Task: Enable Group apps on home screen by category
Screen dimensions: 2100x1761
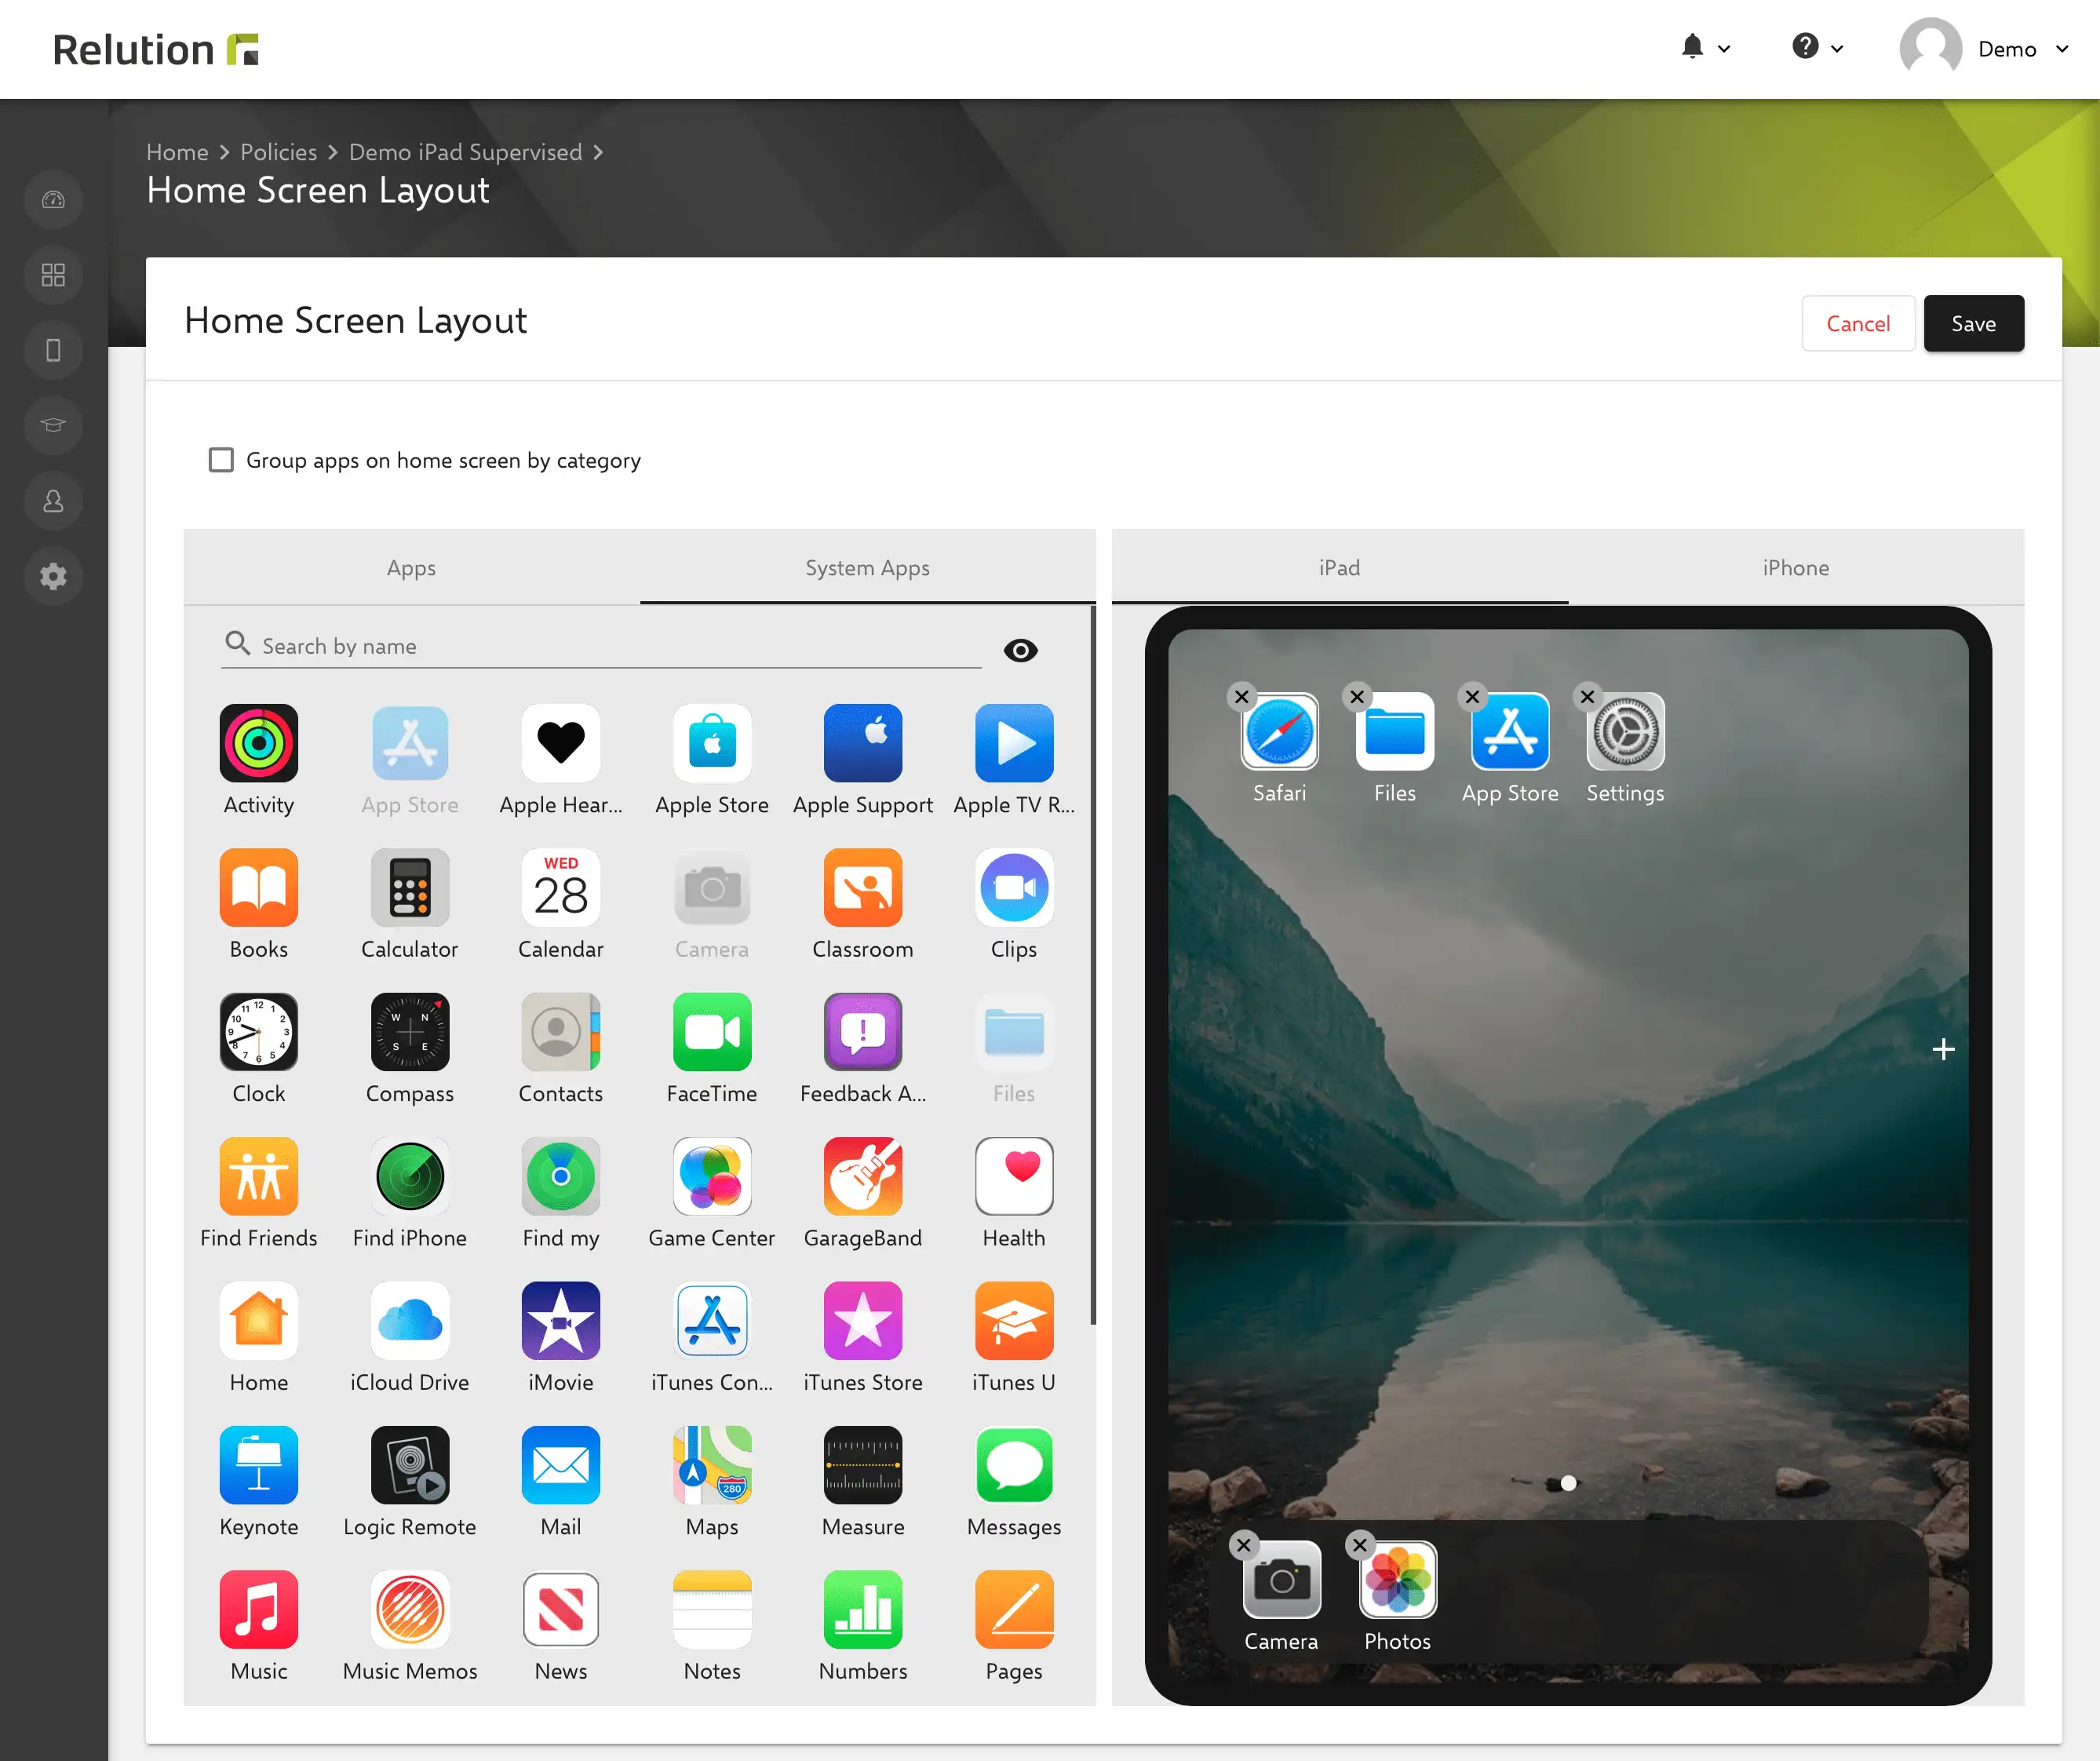Action: [221, 460]
